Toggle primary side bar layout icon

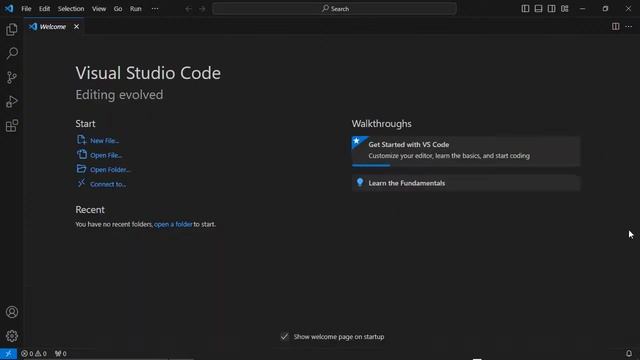coord(525,9)
